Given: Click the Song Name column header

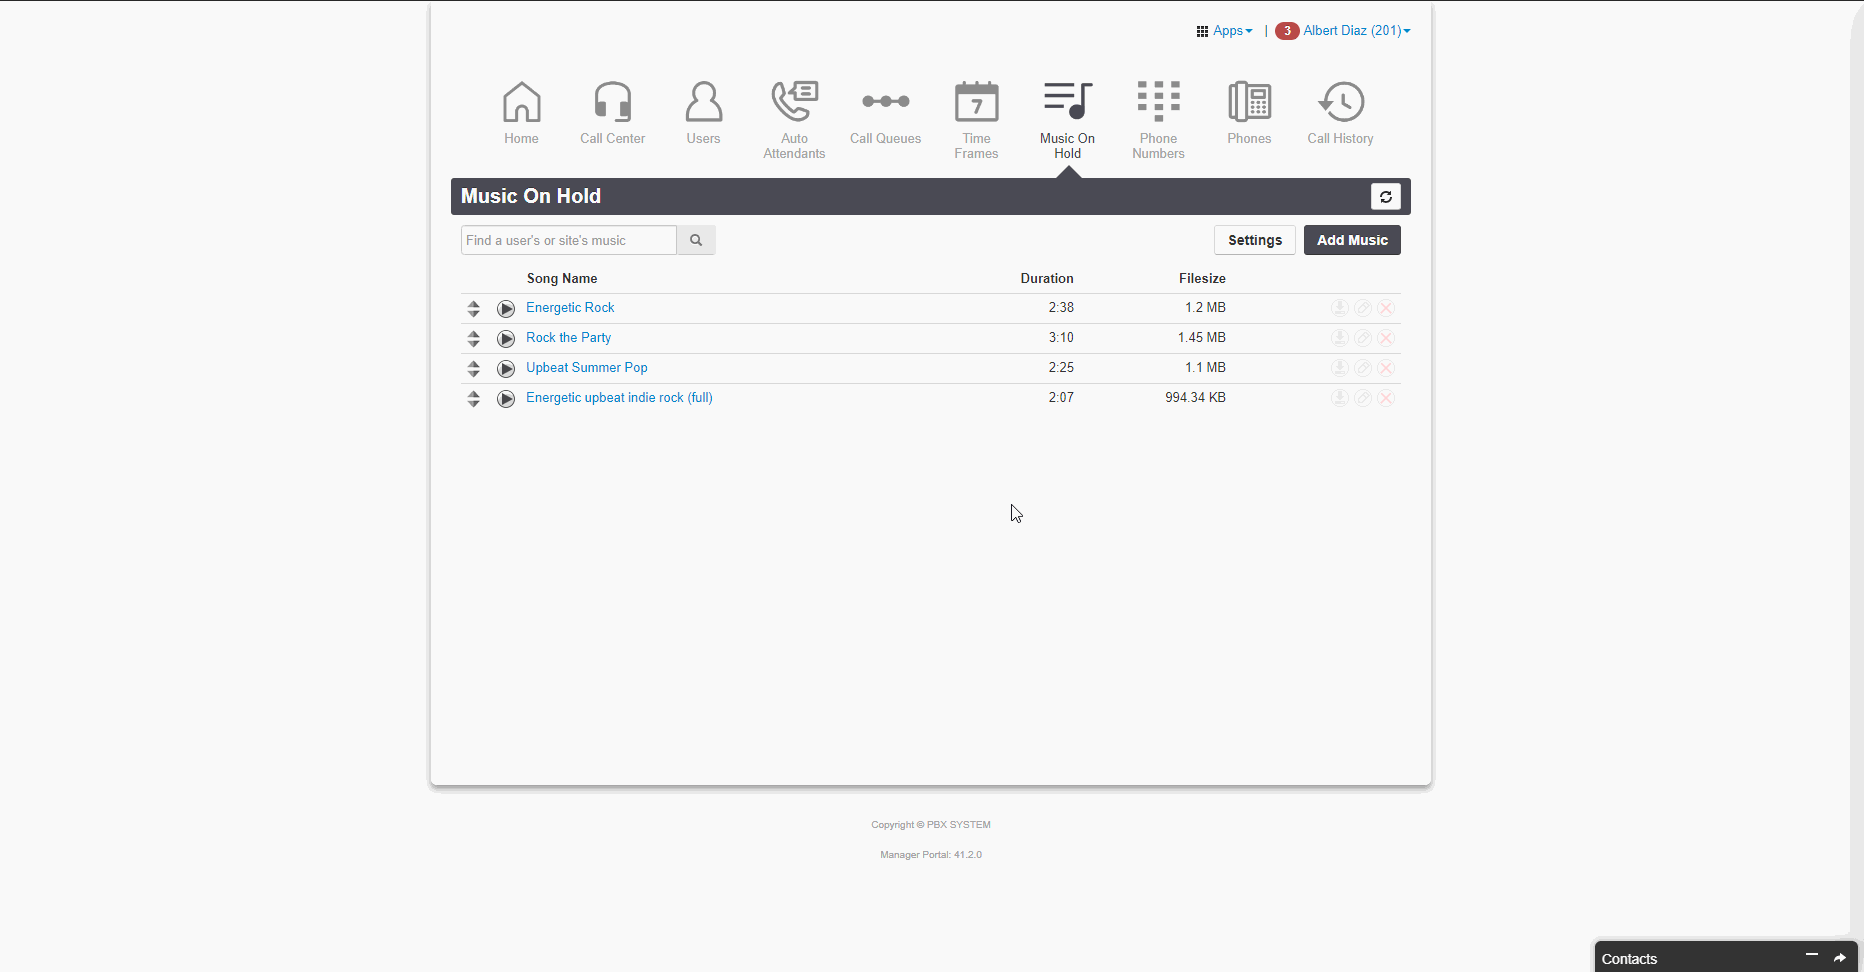Looking at the screenshot, I should 562,279.
